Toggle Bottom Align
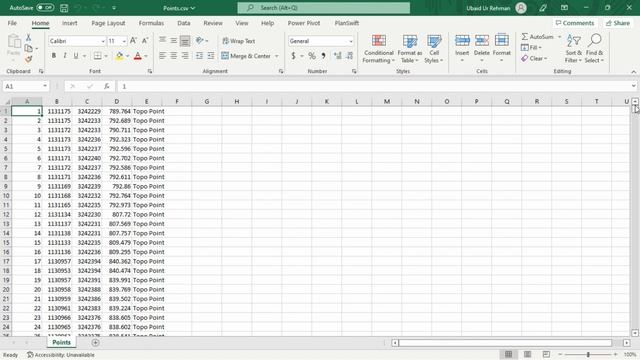 [185, 40]
